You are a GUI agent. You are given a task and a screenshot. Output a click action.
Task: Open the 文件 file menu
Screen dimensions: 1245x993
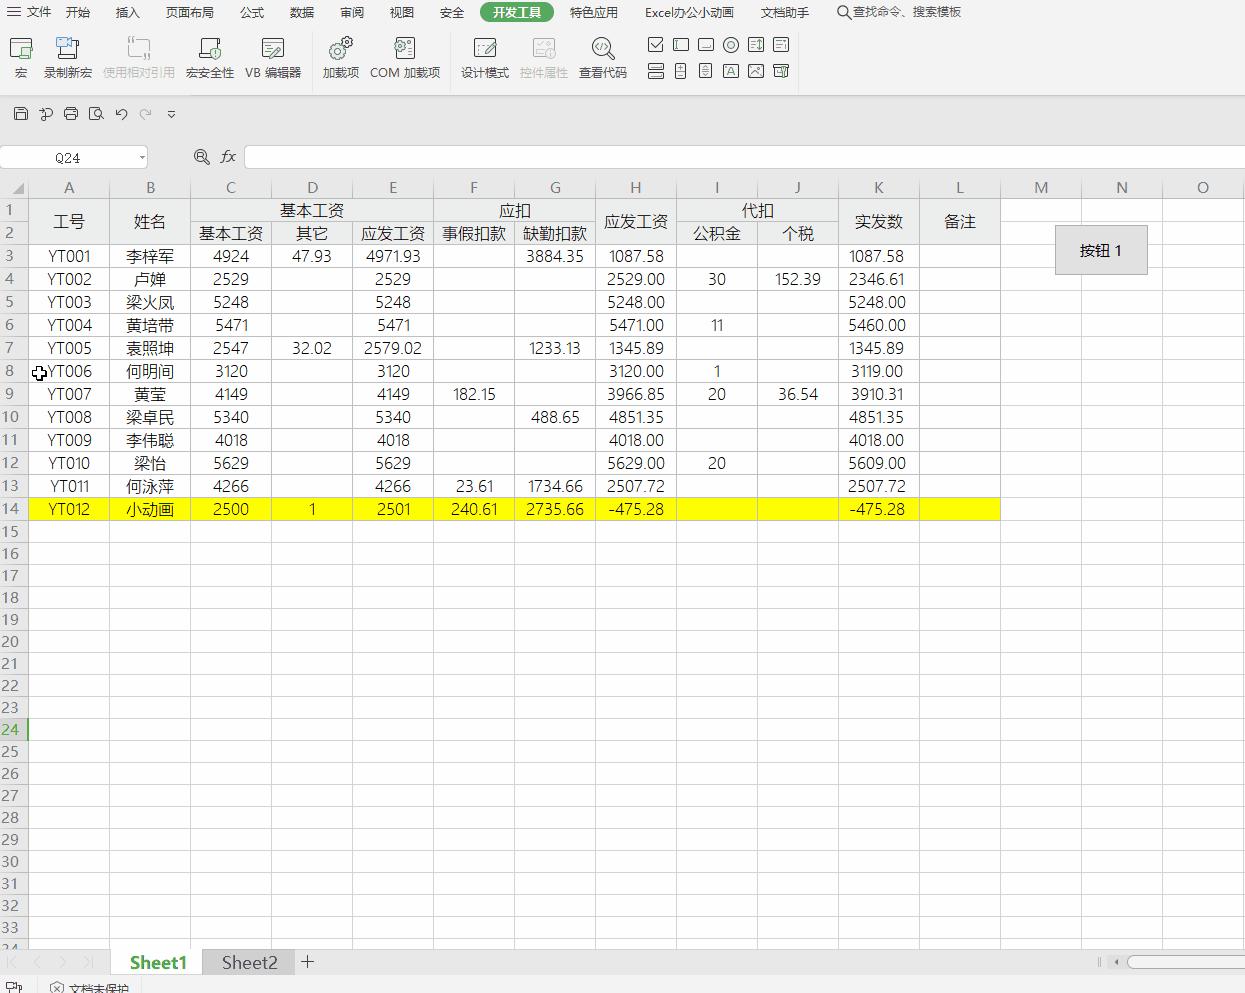[x=30, y=12]
